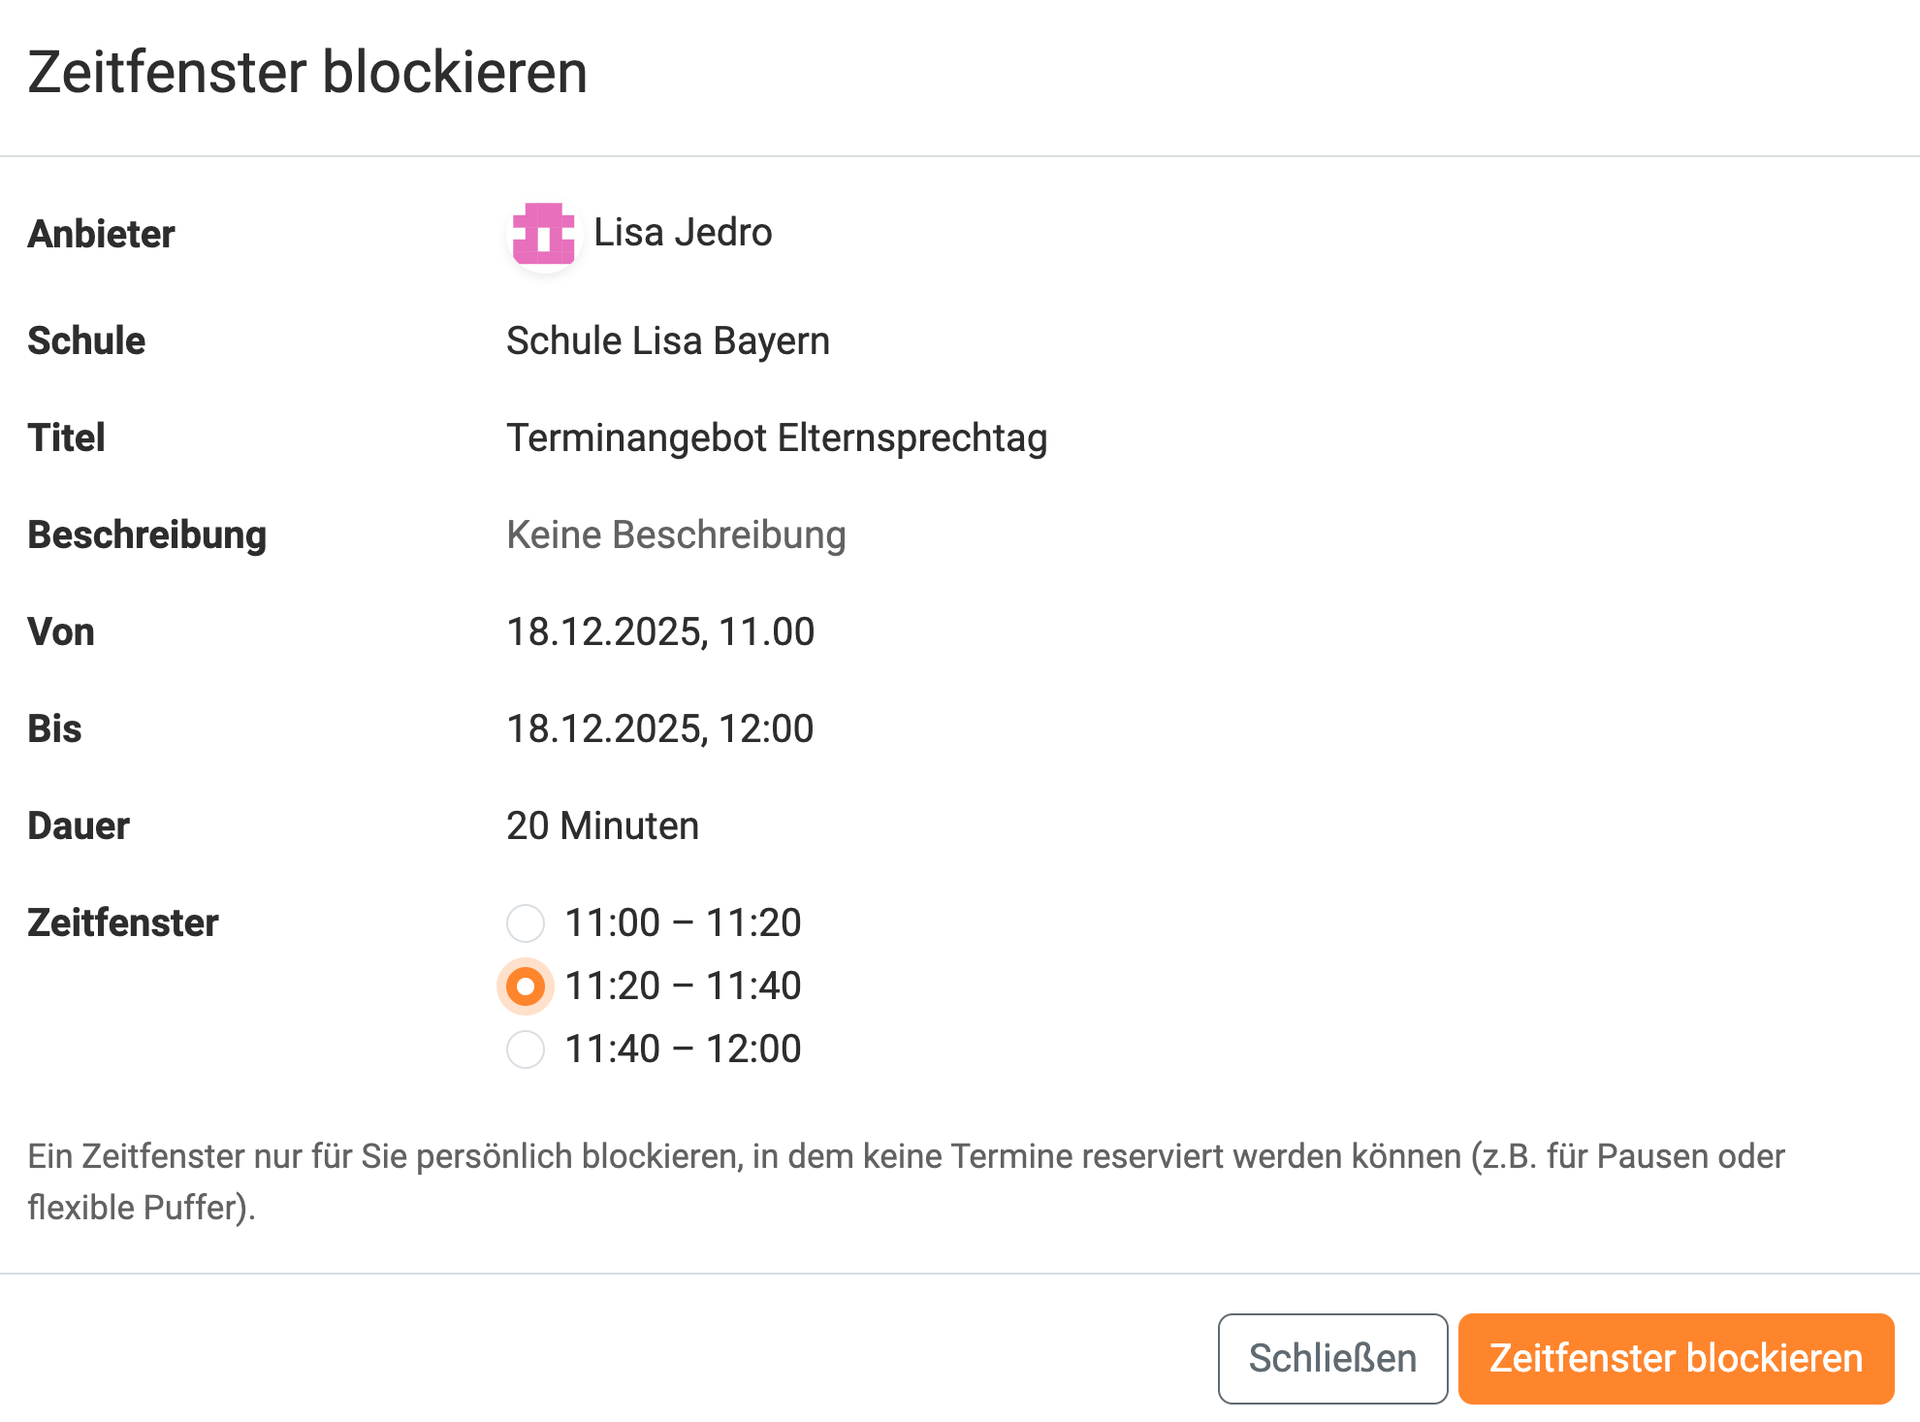Click the Dauer value 20 Minuten
This screenshot has height=1422, width=1920.
click(602, 825)
